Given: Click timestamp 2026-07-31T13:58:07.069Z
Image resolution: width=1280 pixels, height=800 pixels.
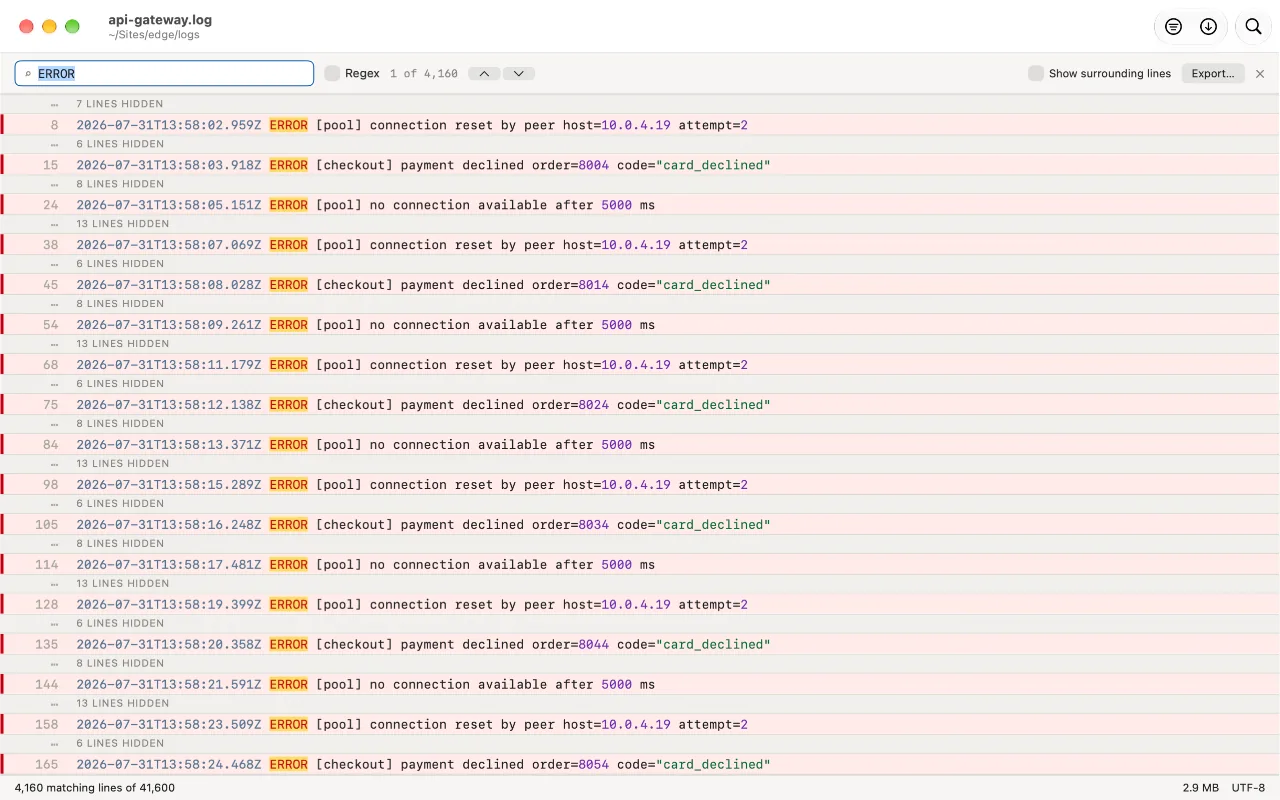Looking at the screenshot, I should click(169, 245).
